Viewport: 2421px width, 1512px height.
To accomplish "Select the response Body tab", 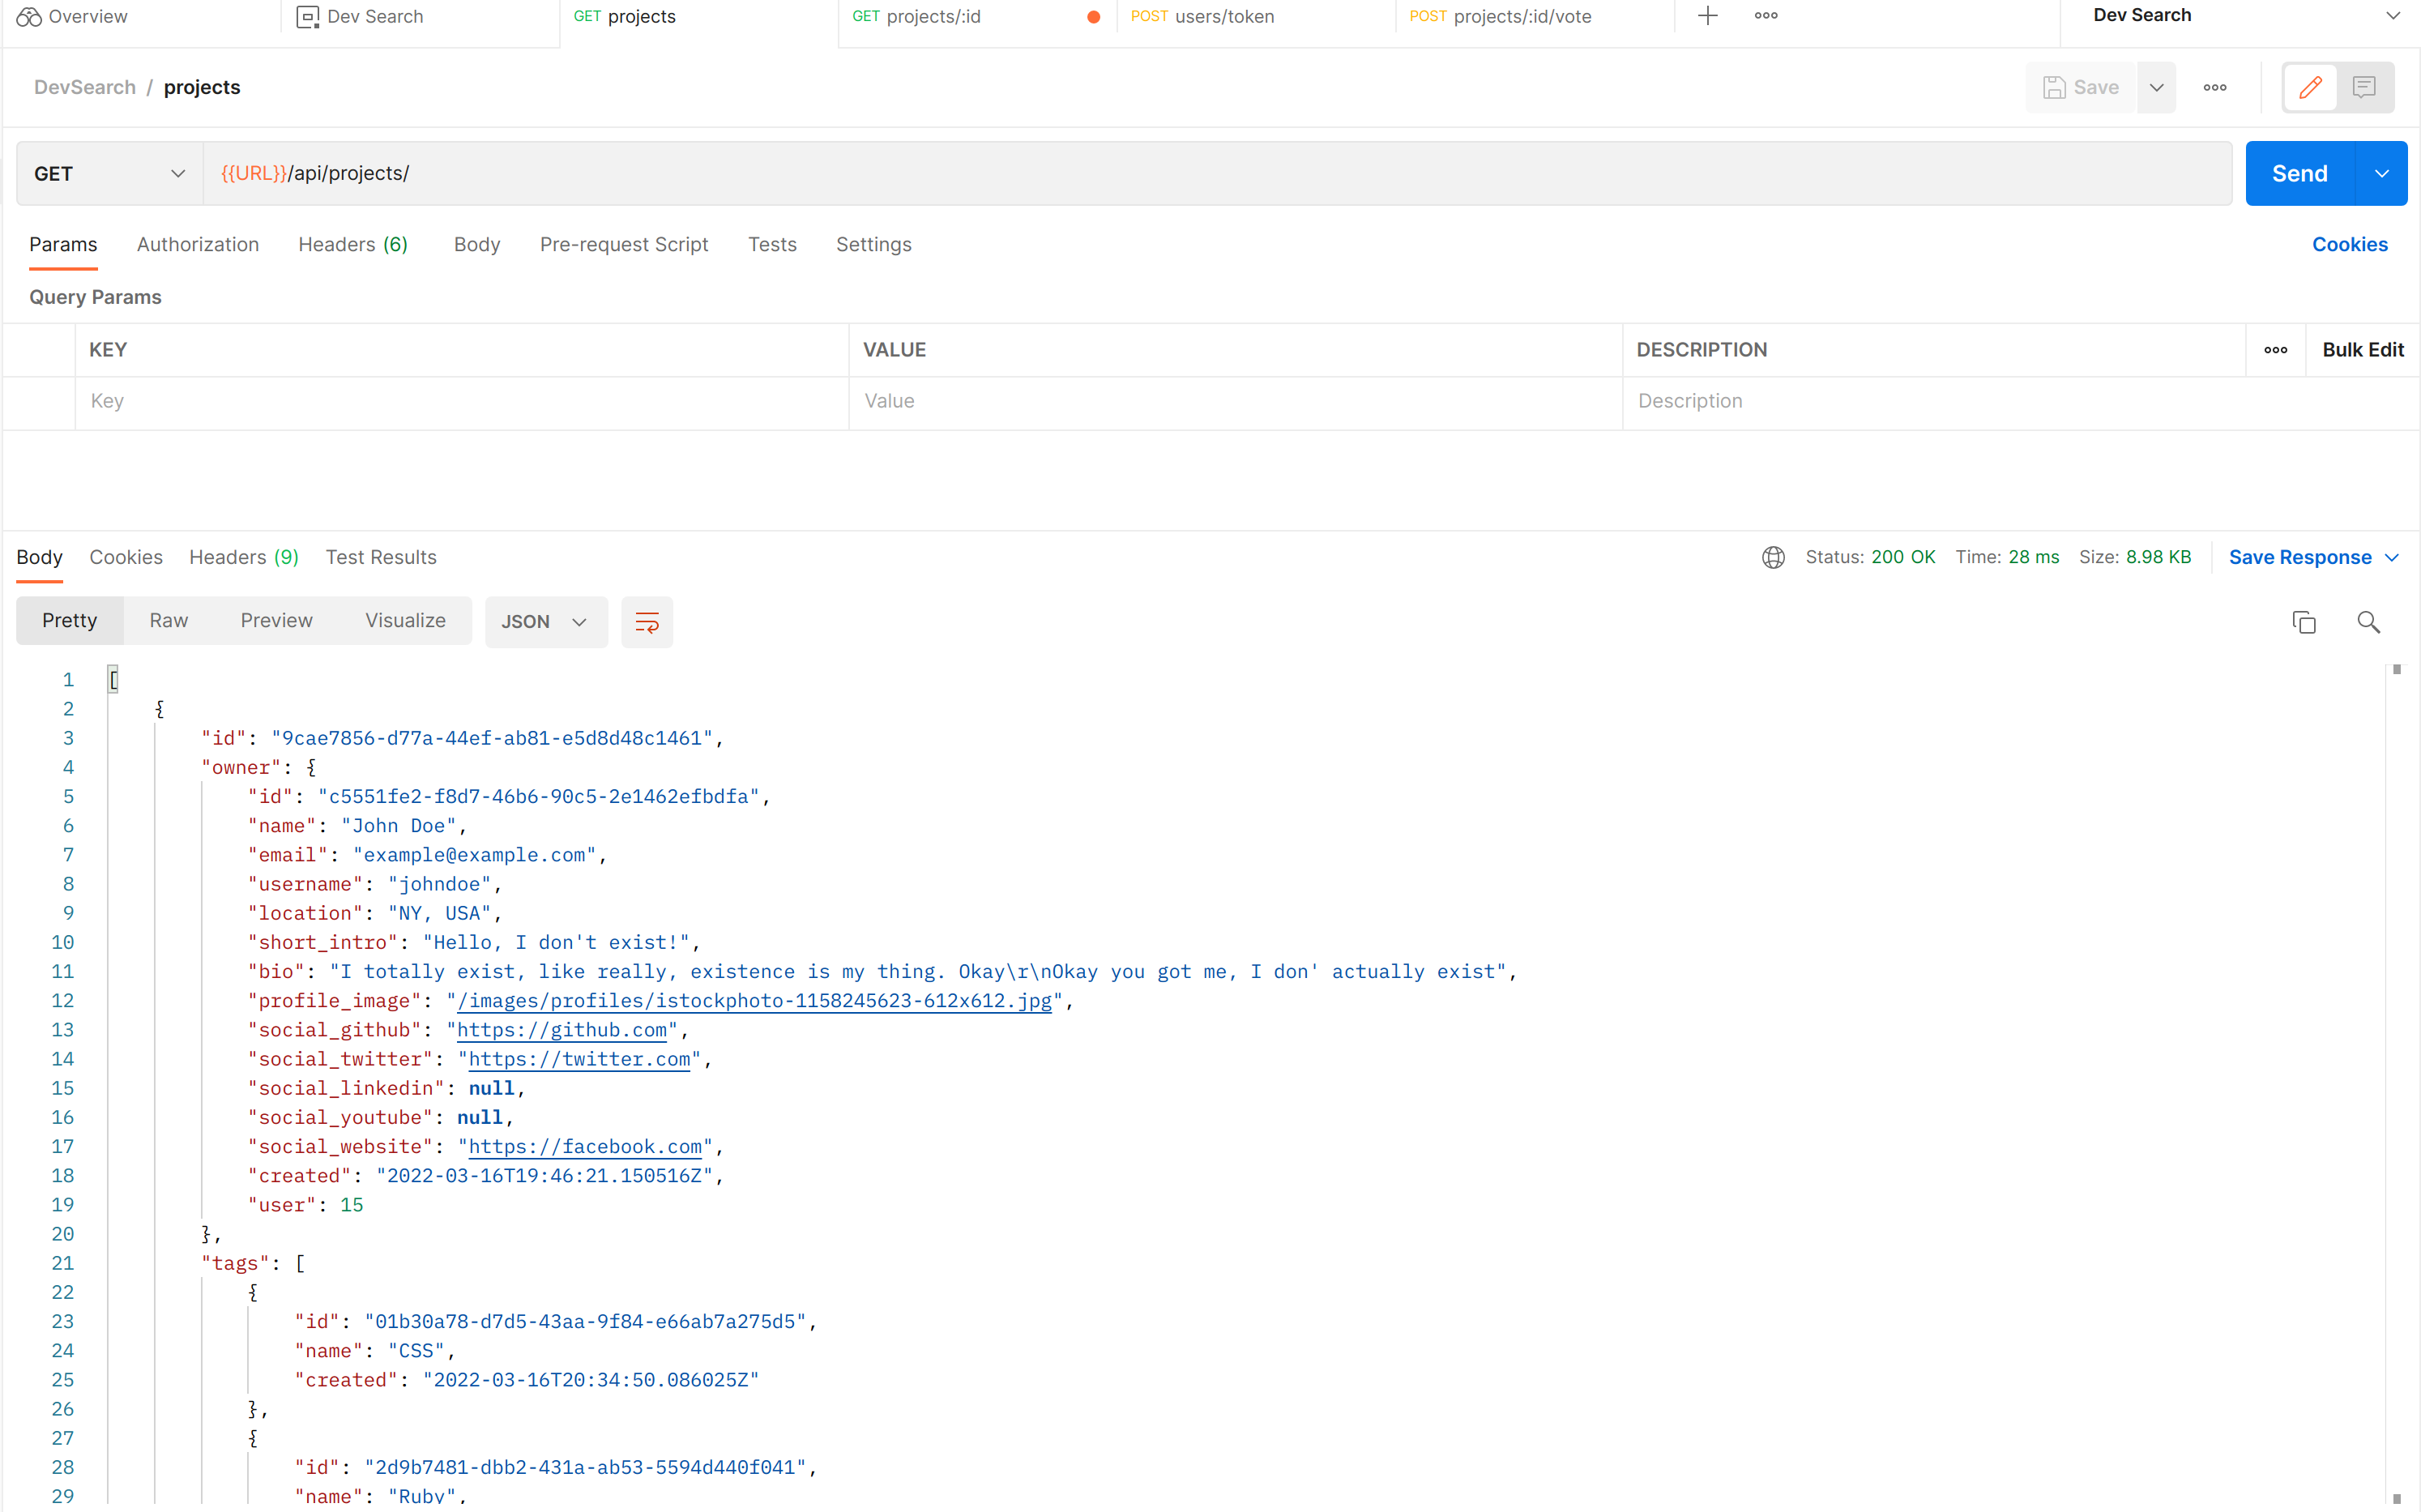I will [40, 557].
